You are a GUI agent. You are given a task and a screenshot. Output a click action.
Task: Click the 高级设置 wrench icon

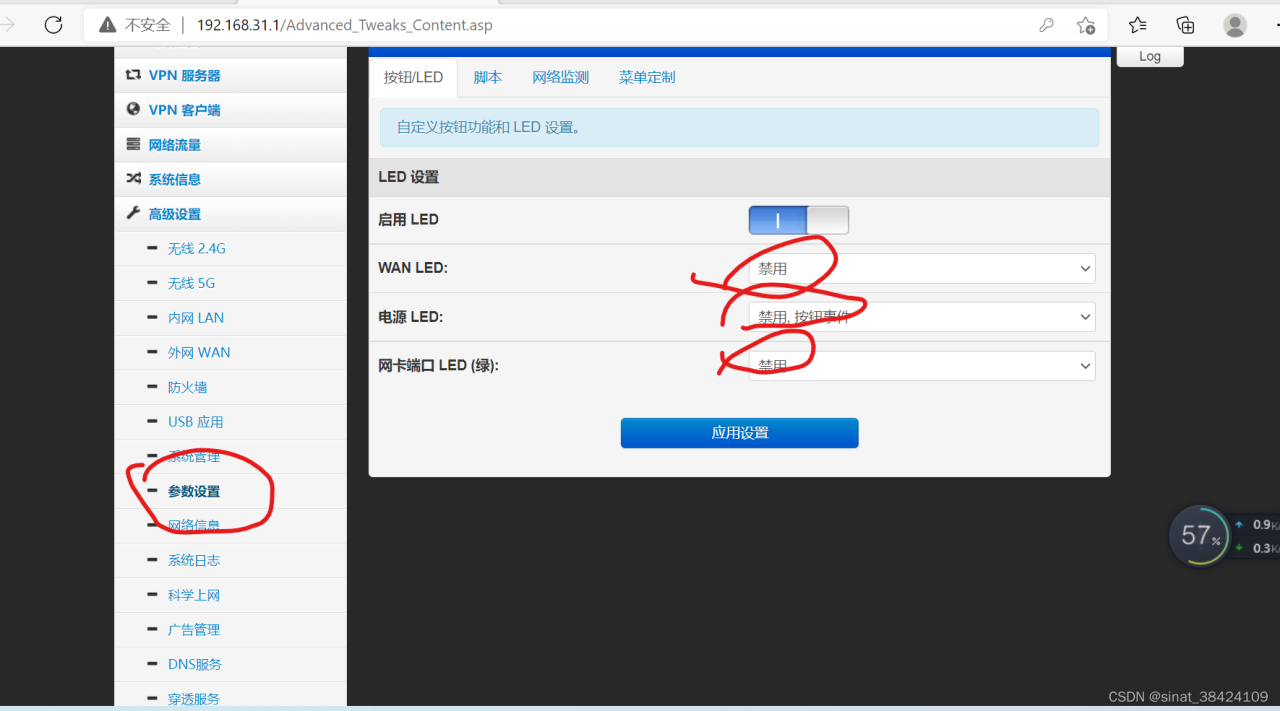pyautogui.click(x=133, y=214)
